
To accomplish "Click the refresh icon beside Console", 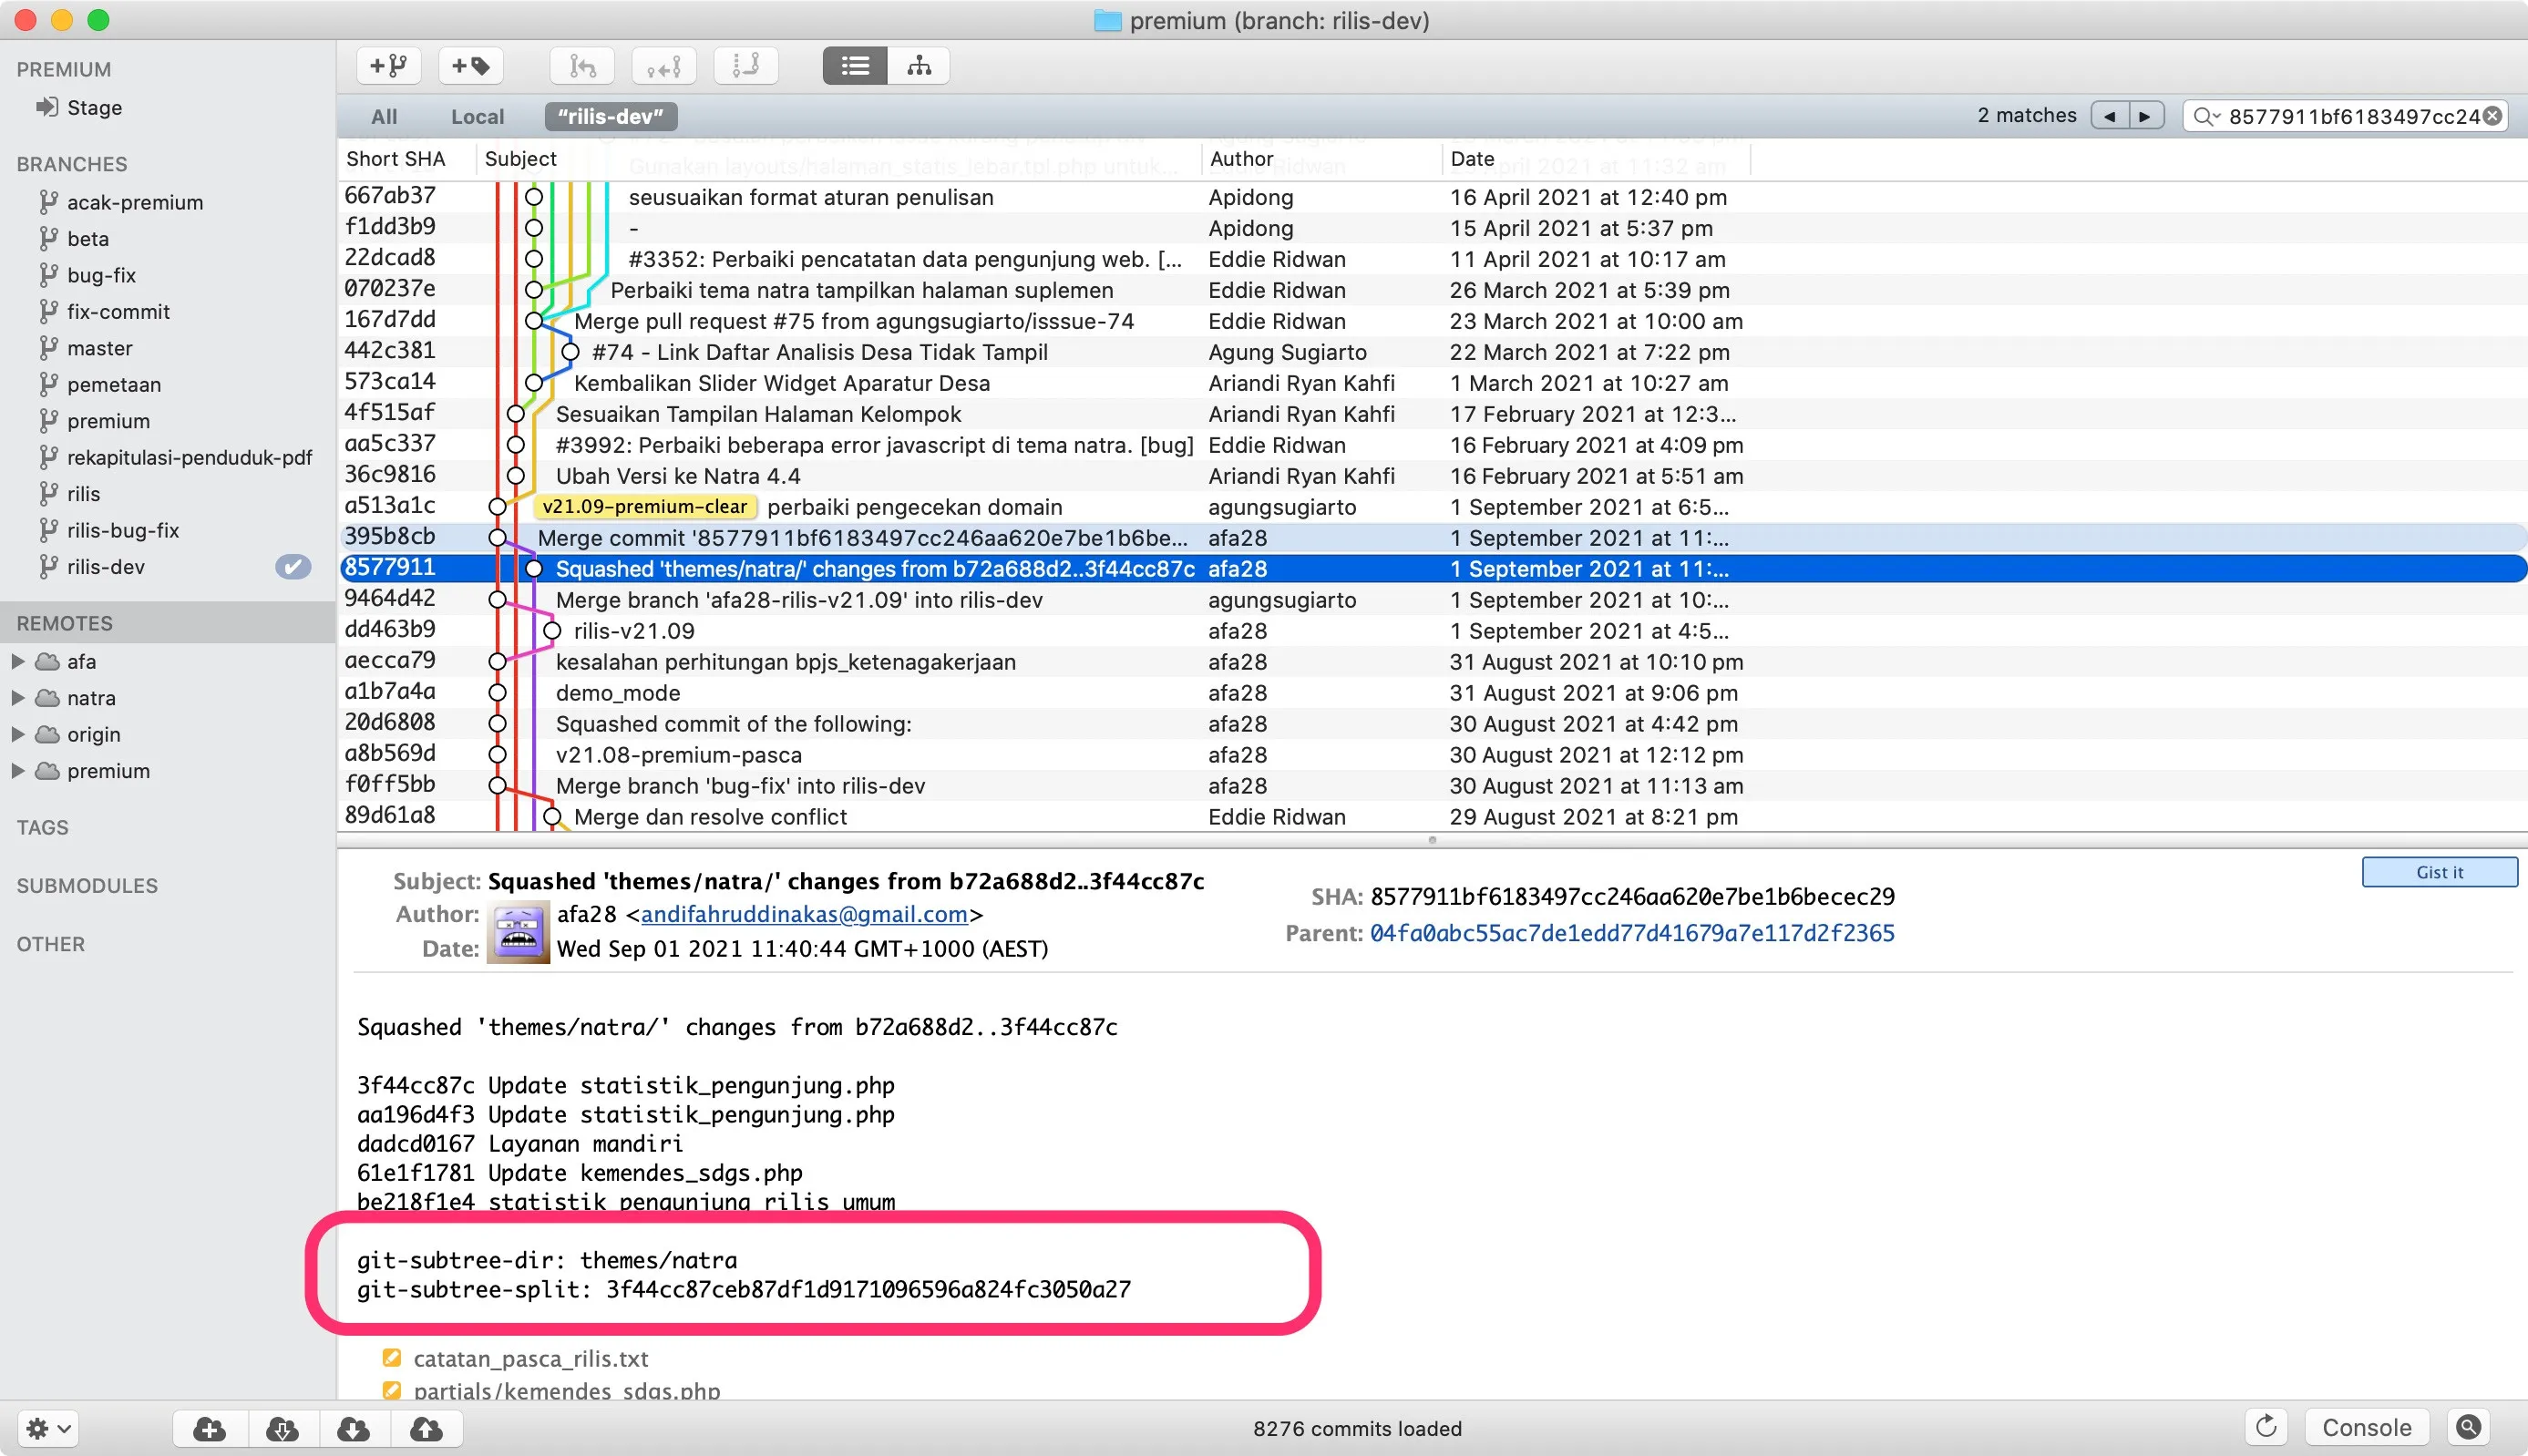I will [x=2266, y=1427].
